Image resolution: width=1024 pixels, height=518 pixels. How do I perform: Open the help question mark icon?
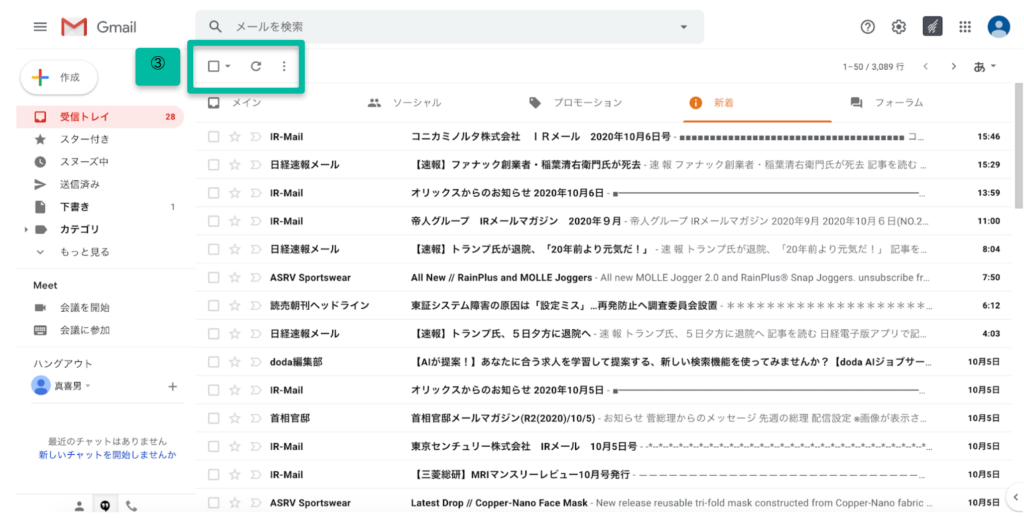point(868,27)
